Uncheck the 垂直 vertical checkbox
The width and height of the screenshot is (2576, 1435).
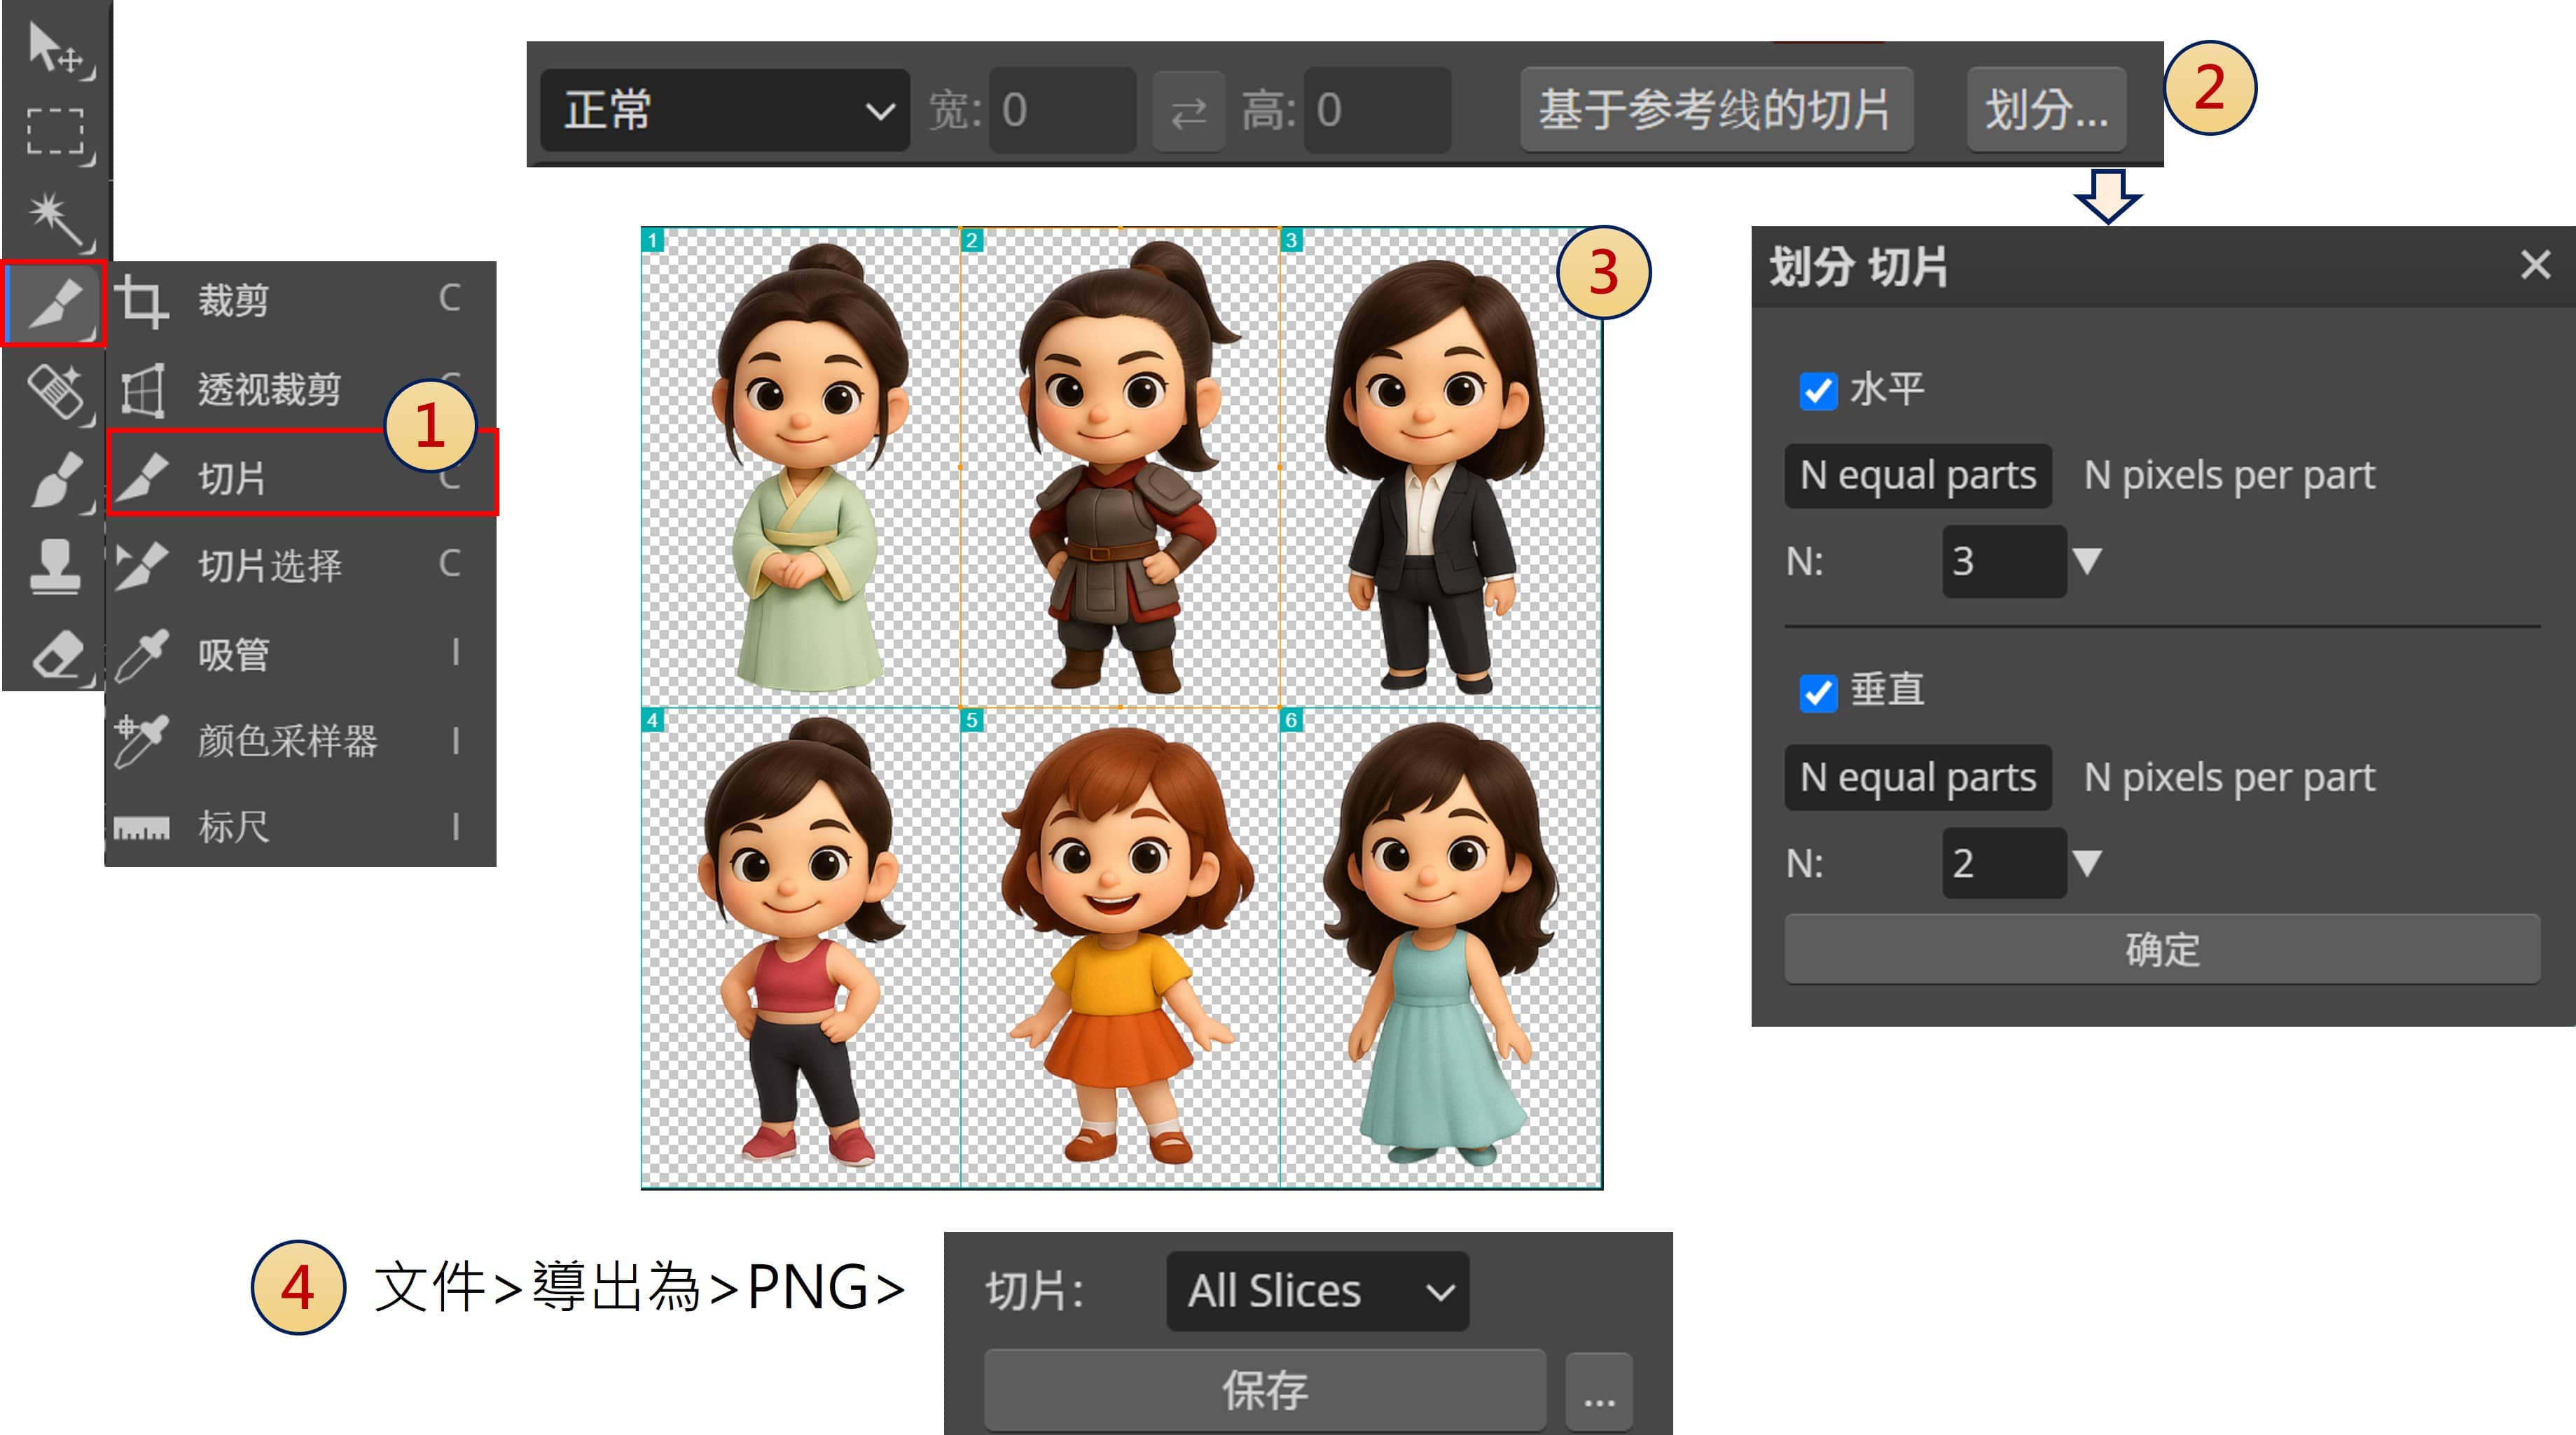1817,692
